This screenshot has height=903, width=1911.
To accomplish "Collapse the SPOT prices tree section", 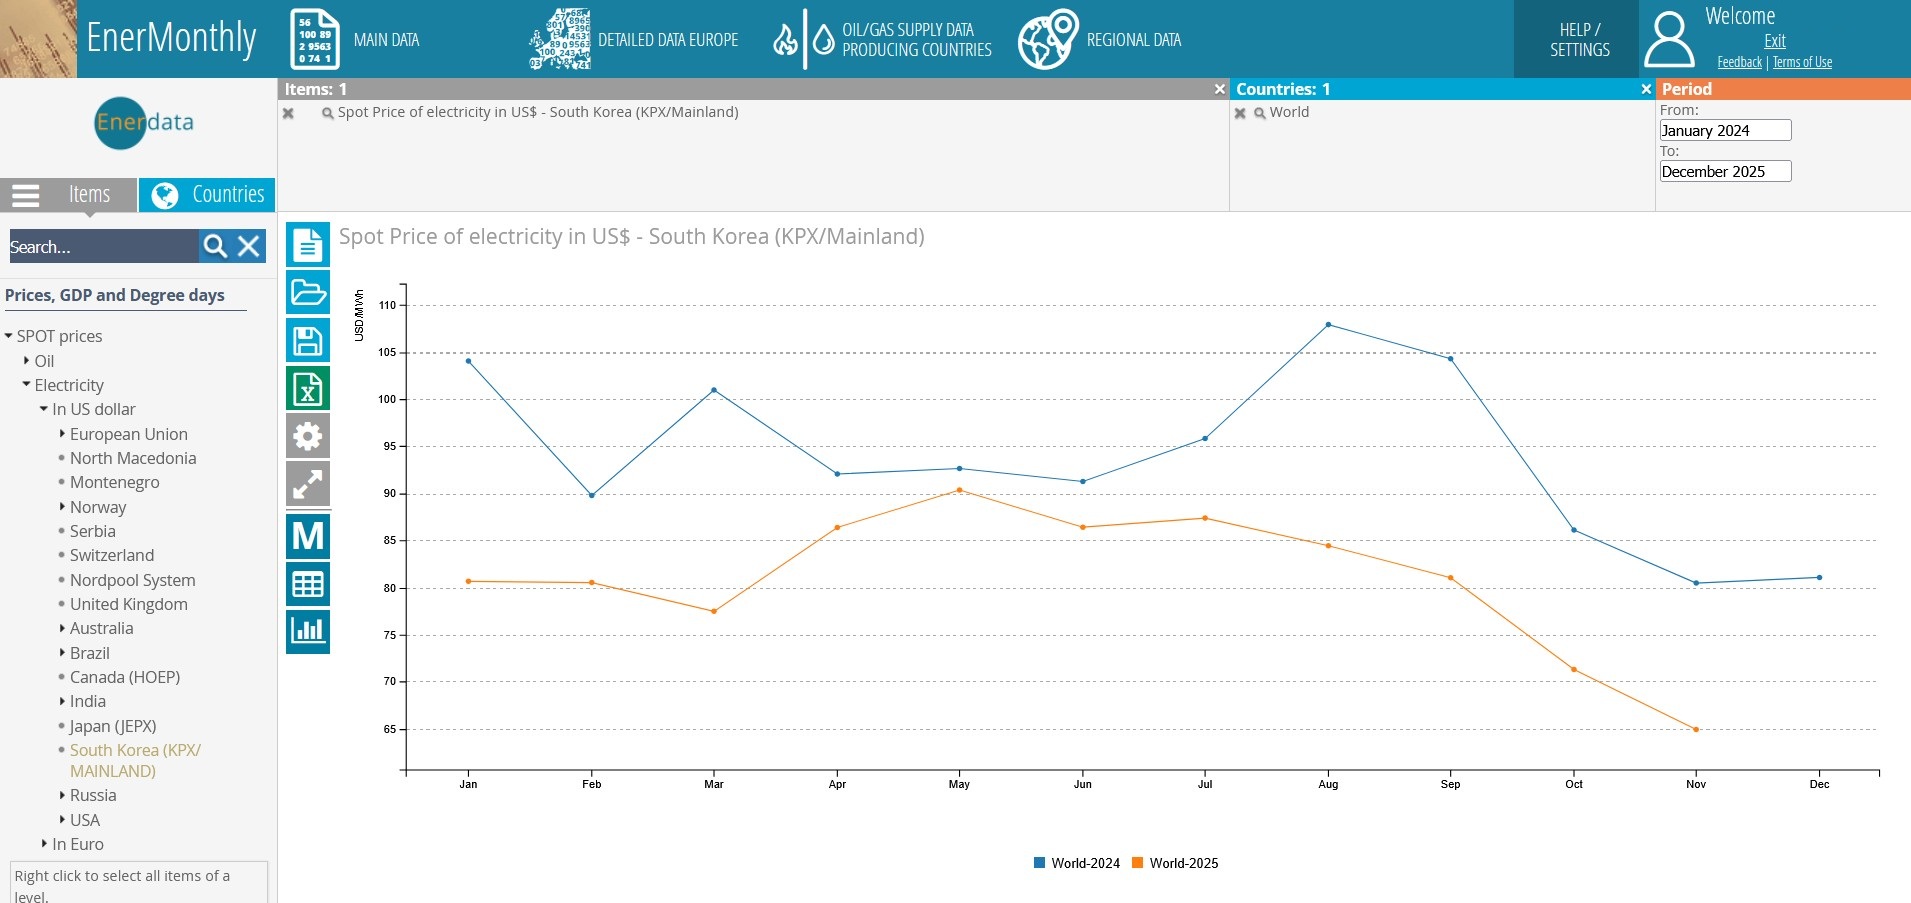I will pyautogui.click(x=8, y=336).
